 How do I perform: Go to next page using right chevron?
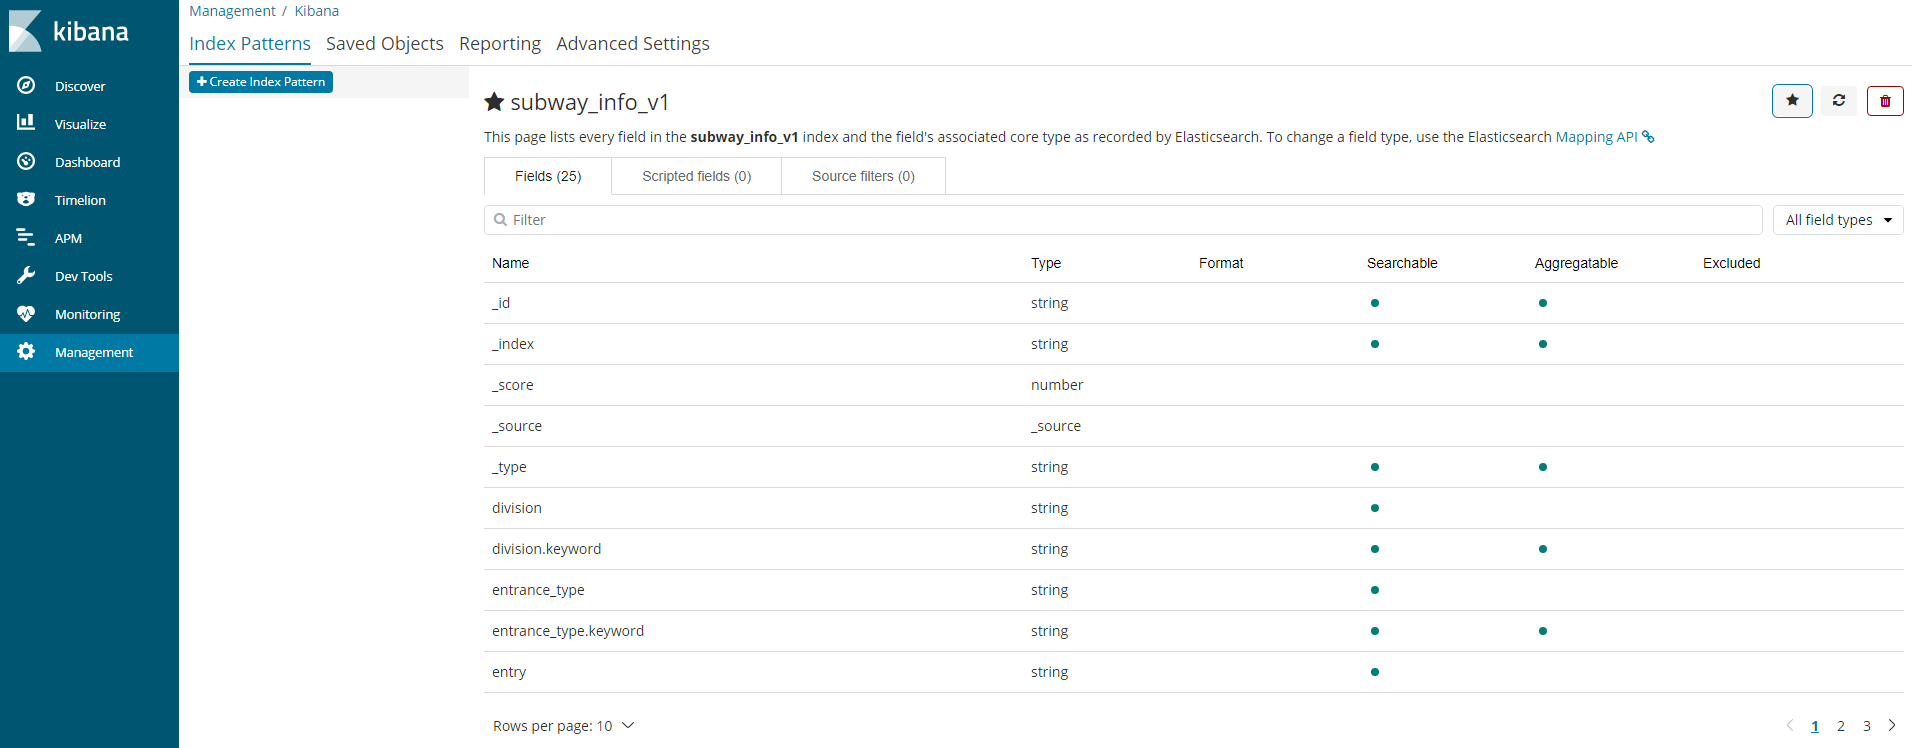[1892, 726]
